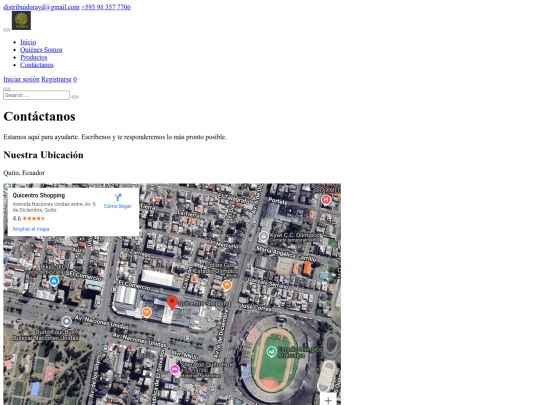Click Ampliar el mapa link
Viewport: 540px width, 405px height.
coord(31,229)
